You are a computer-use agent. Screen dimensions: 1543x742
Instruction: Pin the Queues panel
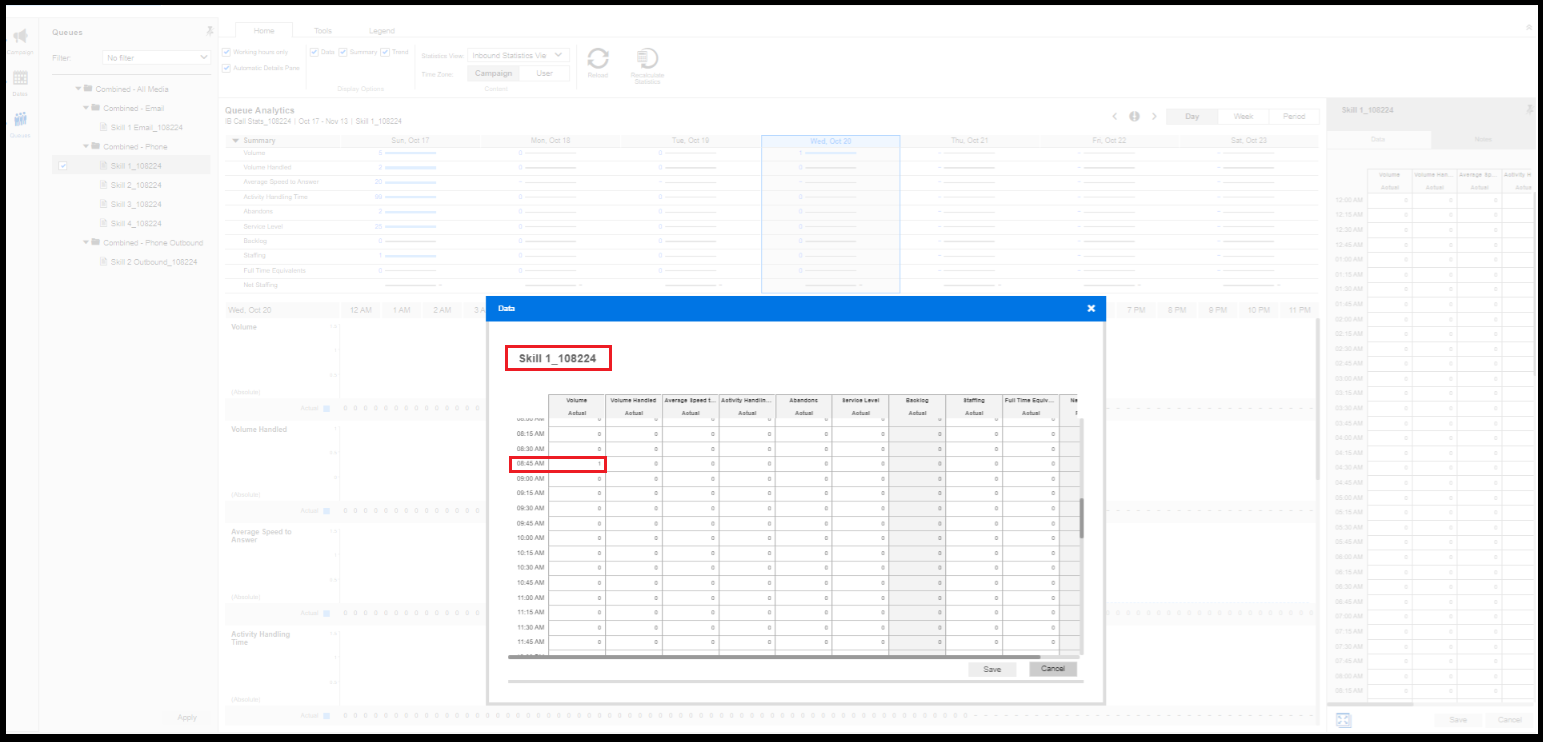pyautogui.click(x=209, y=31)
